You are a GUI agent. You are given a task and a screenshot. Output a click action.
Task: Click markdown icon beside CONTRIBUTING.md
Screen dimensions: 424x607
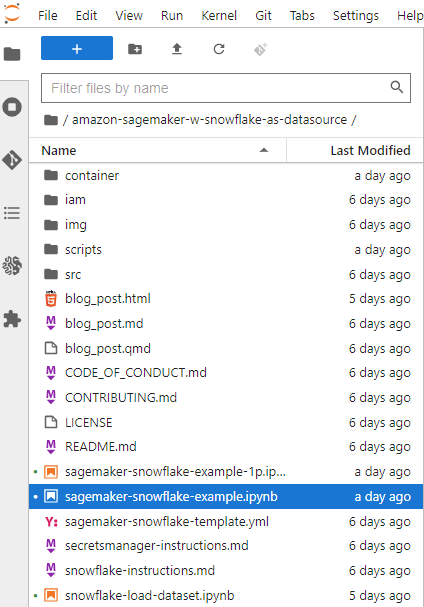[x=51, y=397]
